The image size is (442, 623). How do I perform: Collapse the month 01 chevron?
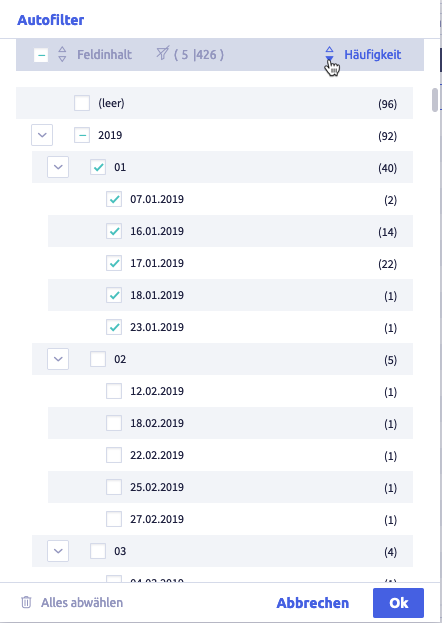click(58, 167)
